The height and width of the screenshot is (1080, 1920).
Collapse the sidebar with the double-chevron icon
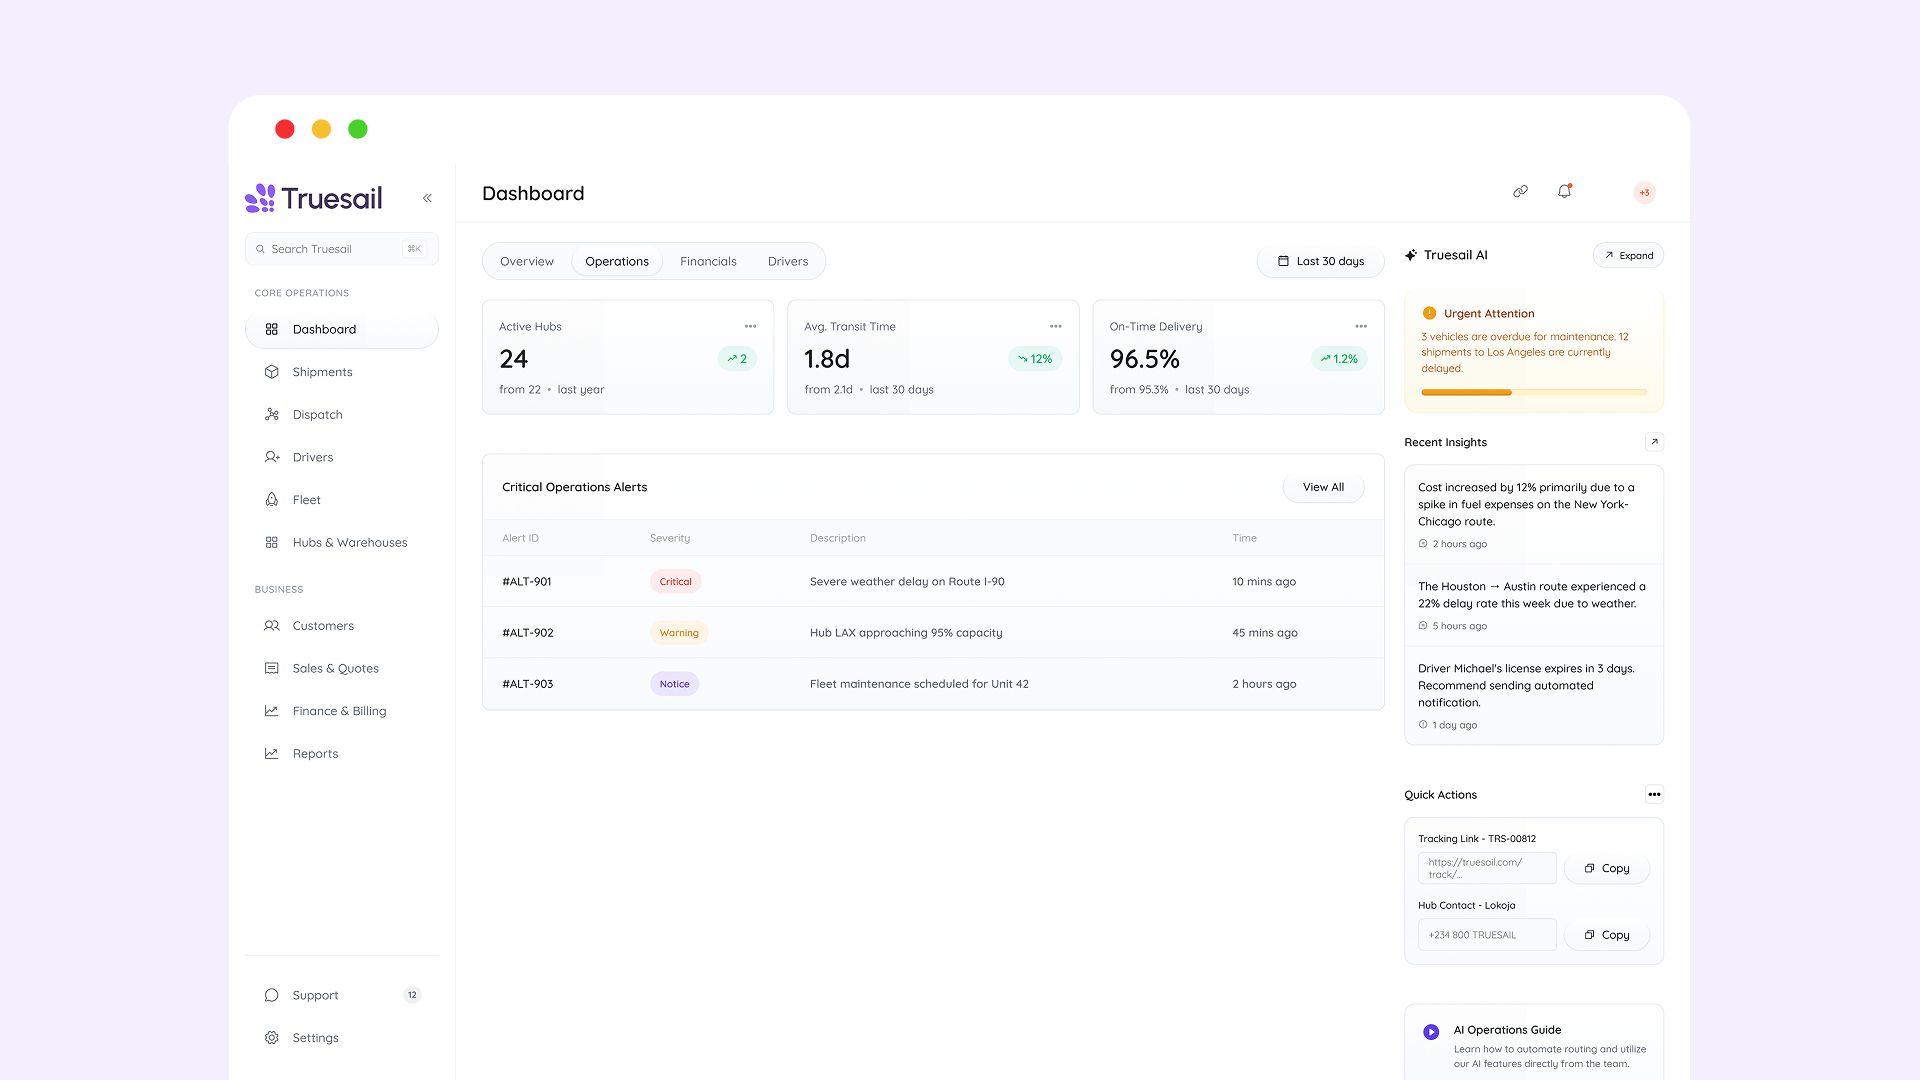point(427,198)
